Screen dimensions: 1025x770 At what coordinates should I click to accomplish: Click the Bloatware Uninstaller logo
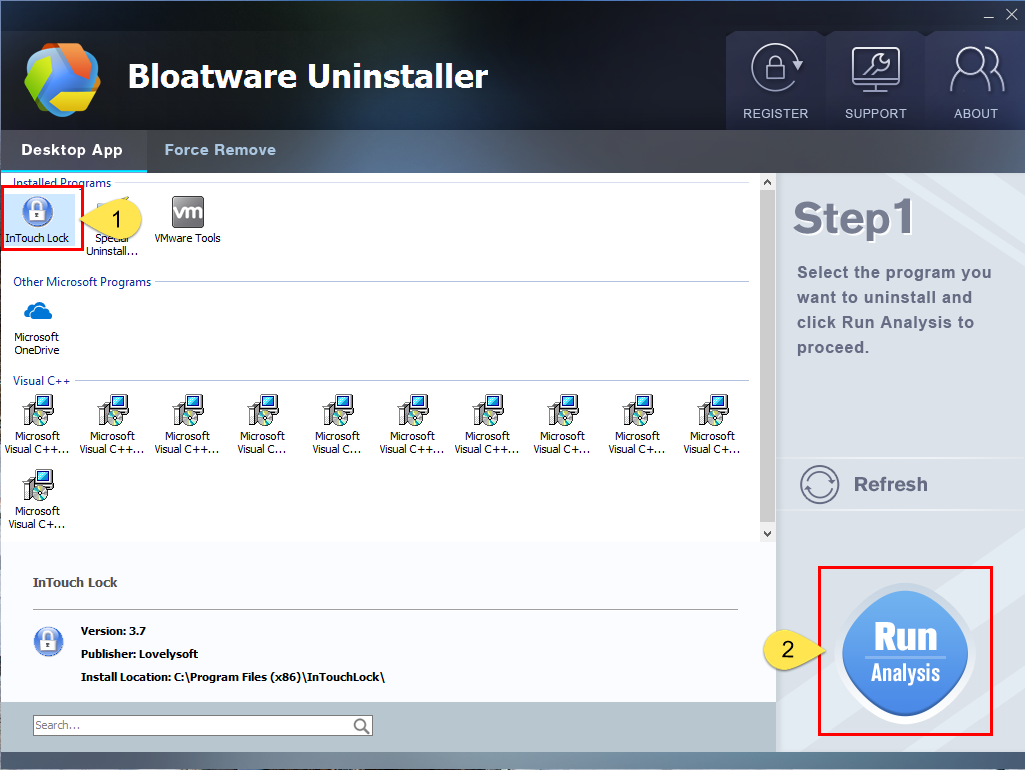pos(63,80)
